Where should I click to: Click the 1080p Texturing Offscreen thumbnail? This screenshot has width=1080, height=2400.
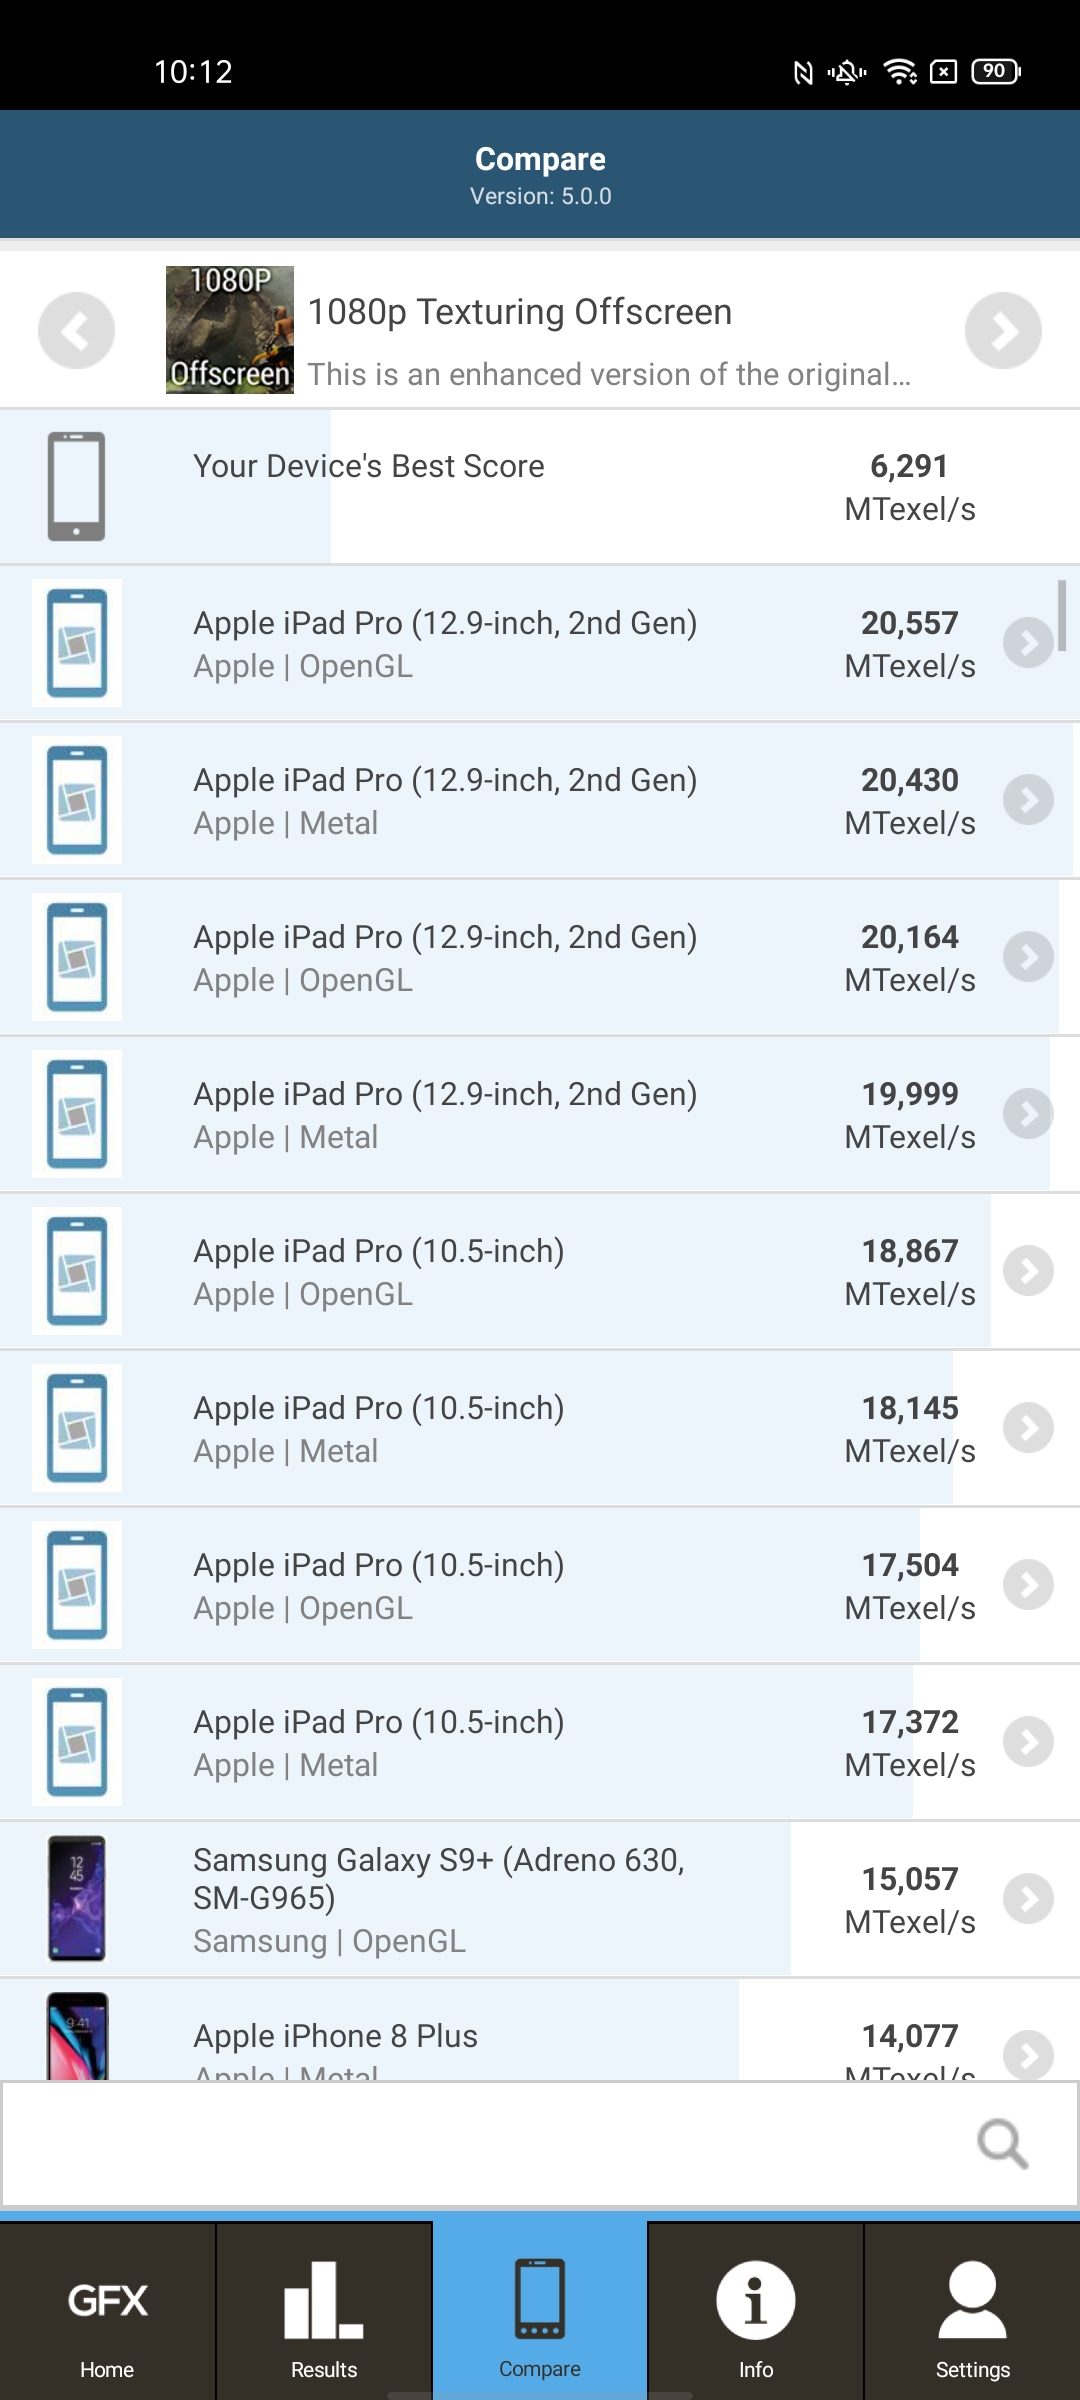(230, 330)
